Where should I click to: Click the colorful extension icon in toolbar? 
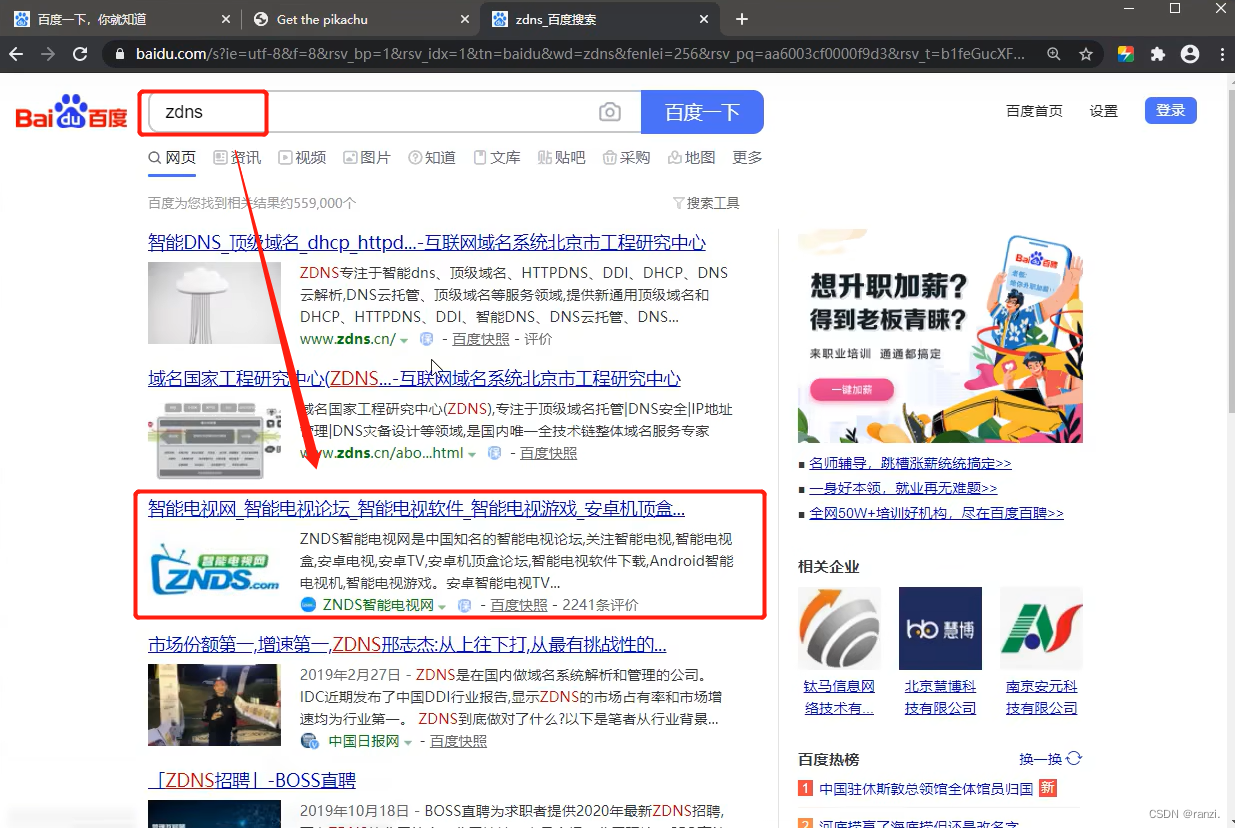pos(1126,54)
